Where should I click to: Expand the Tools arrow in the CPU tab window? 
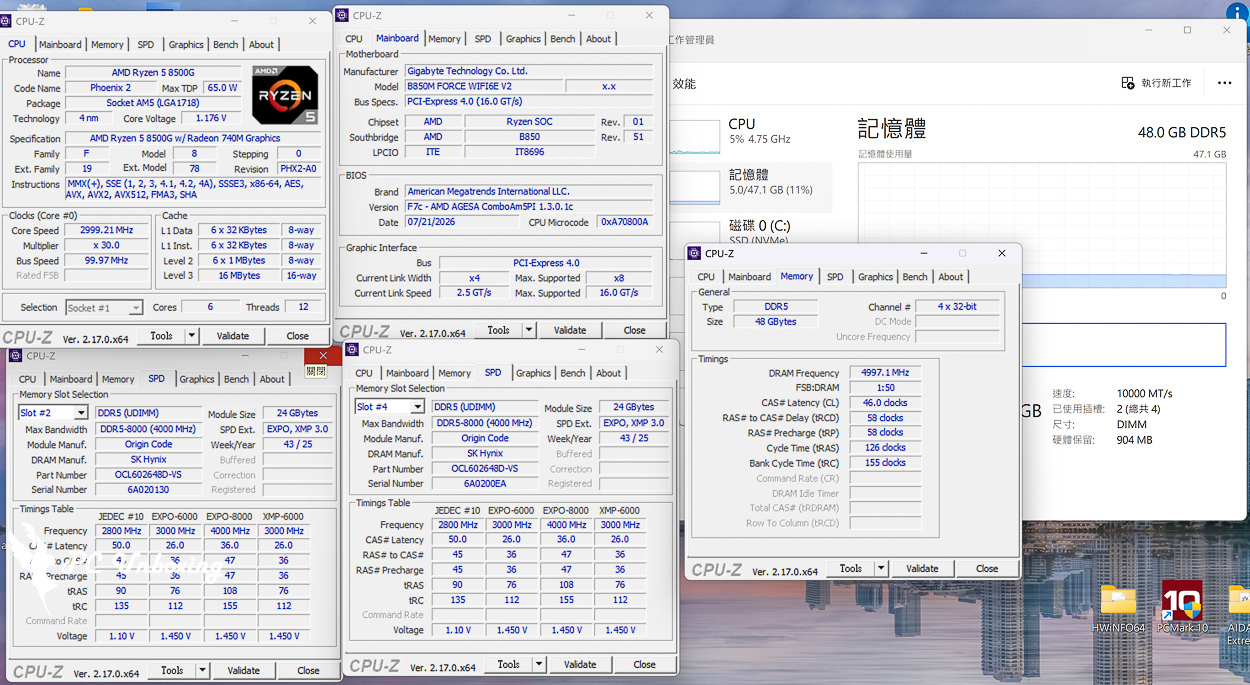tap(192, 336)
